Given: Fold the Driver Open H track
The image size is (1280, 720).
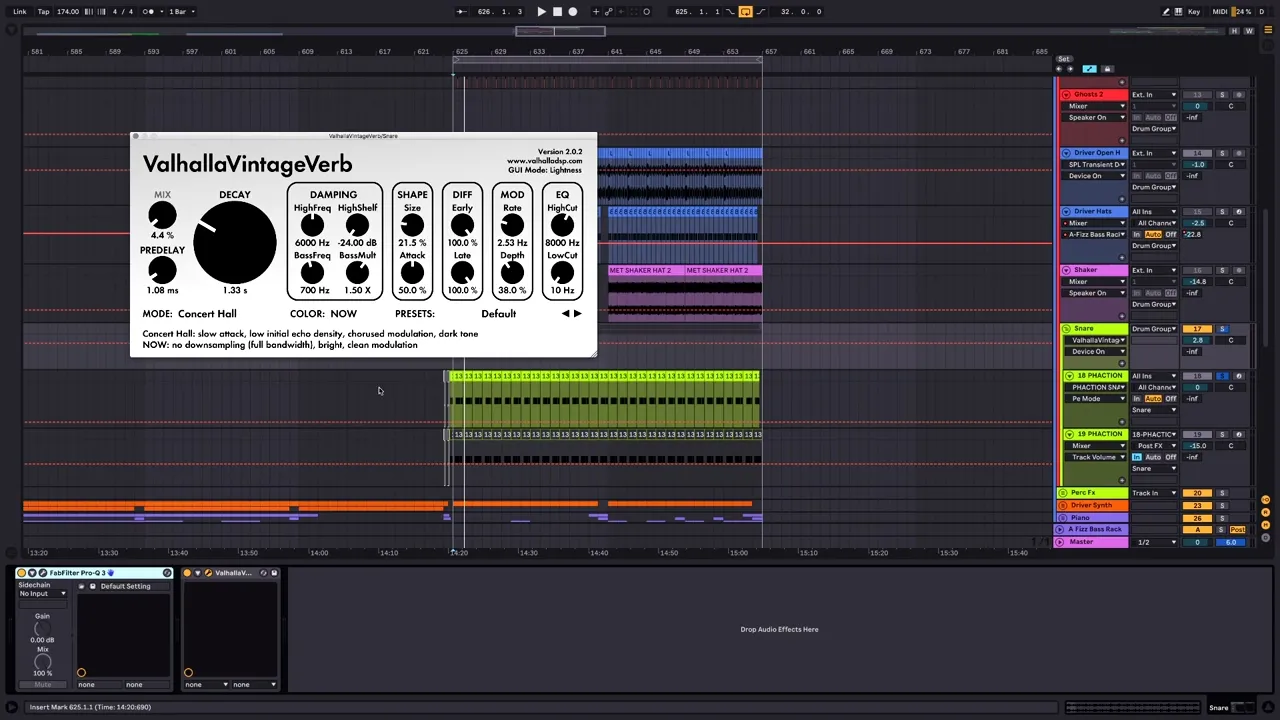Looking at the screenshot, I should tap(1067, 153).
